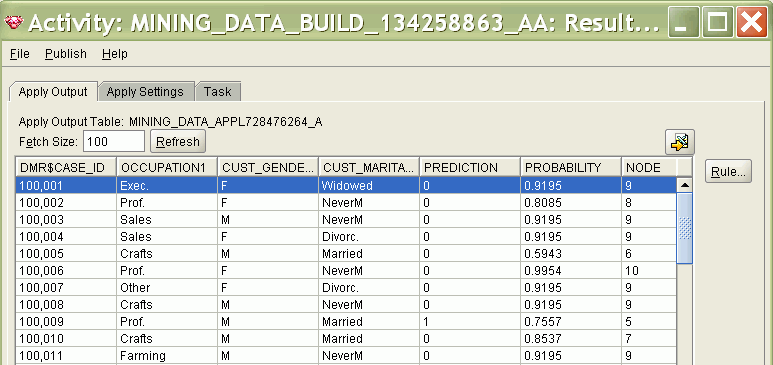The image size is (773, 365).
Task: Click node value 5 in row 100,009
Action: [x=649, y=322]
